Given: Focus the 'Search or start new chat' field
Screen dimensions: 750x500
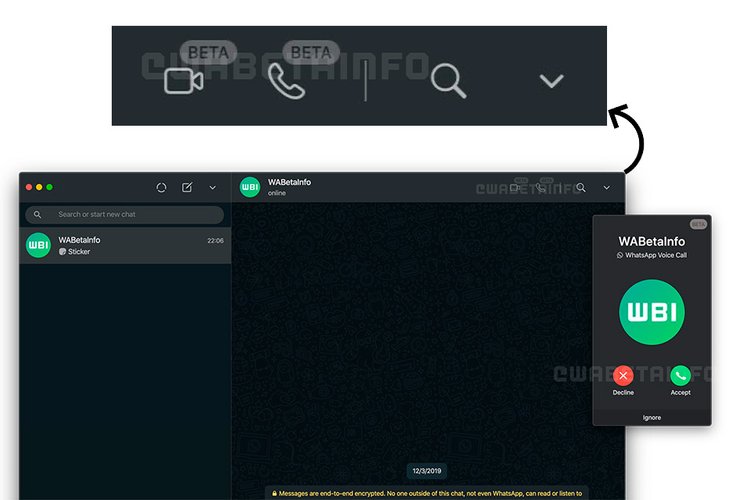Looking at the screenshot, I should [124, 214].
